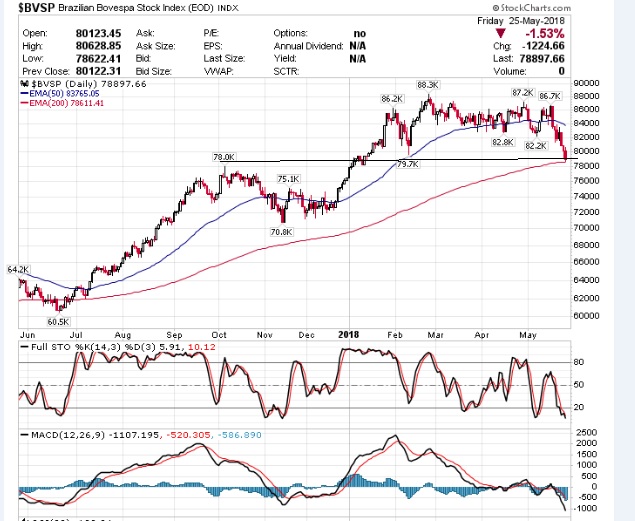Click the SCTR label

(x=286, y=72)
